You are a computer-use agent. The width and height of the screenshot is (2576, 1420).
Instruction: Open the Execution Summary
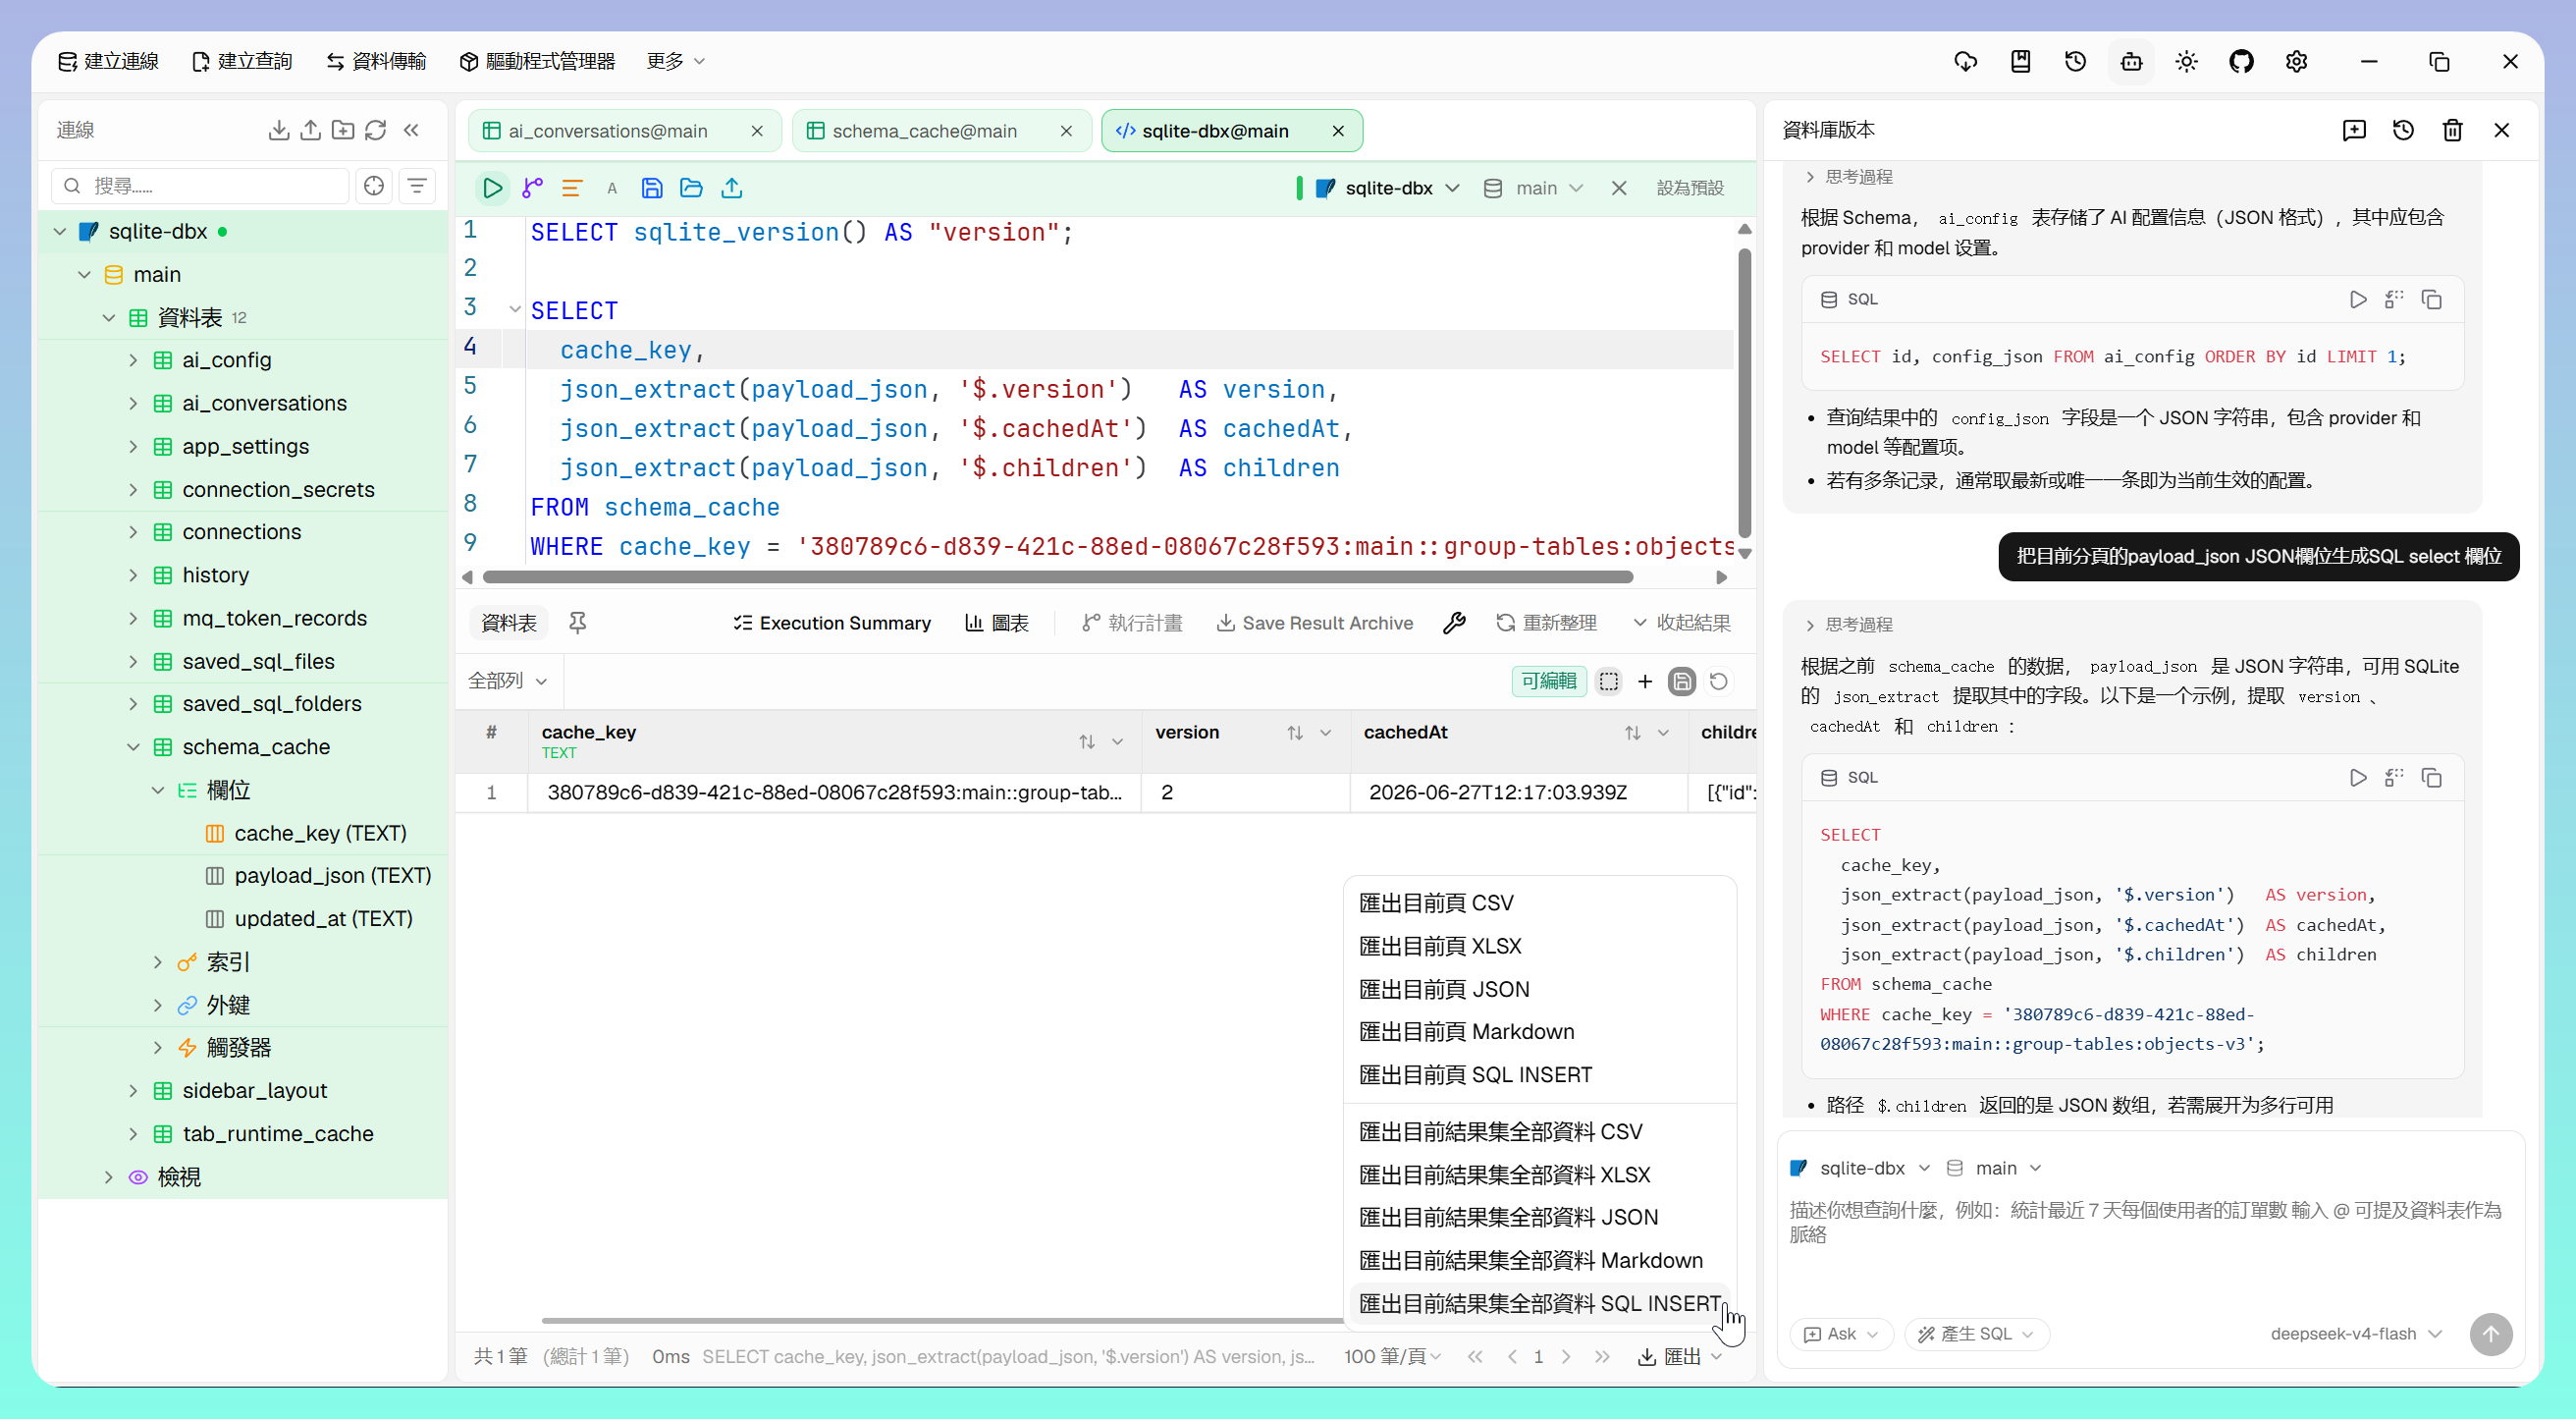point(832,623)
